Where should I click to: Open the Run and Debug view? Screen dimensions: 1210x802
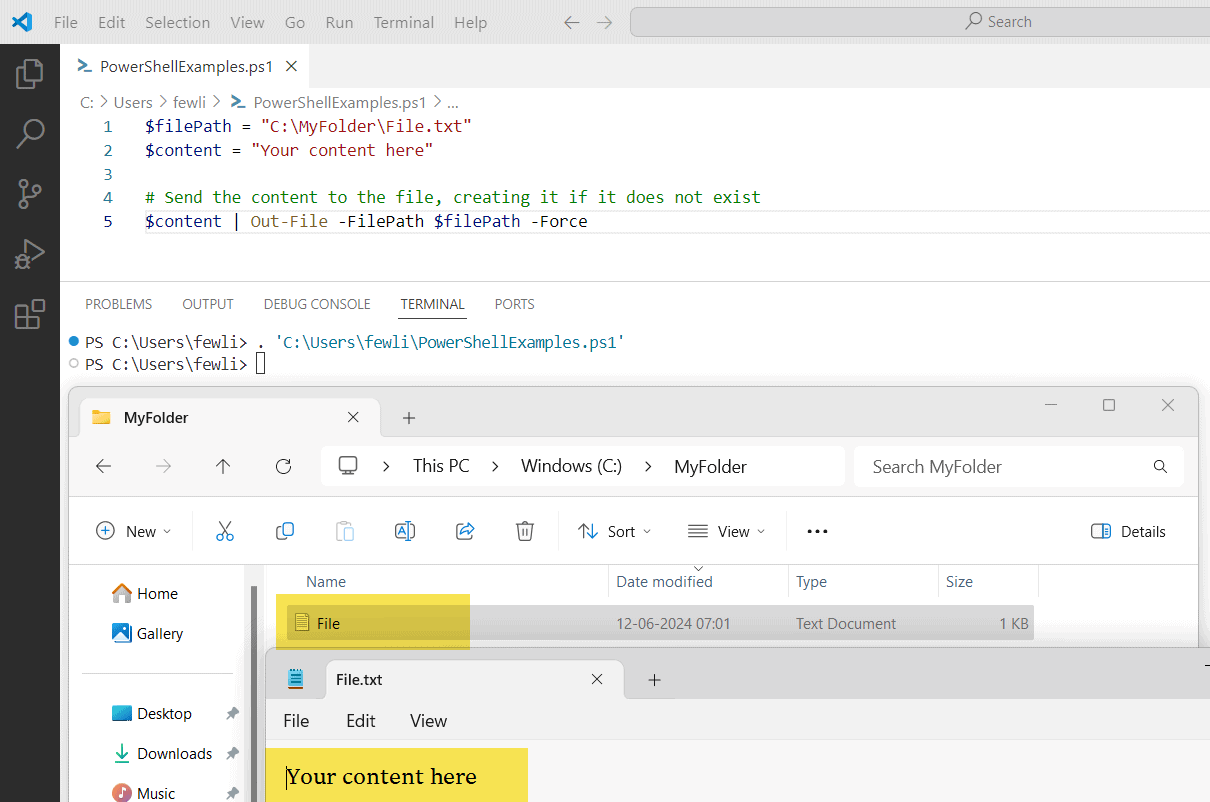30,254
